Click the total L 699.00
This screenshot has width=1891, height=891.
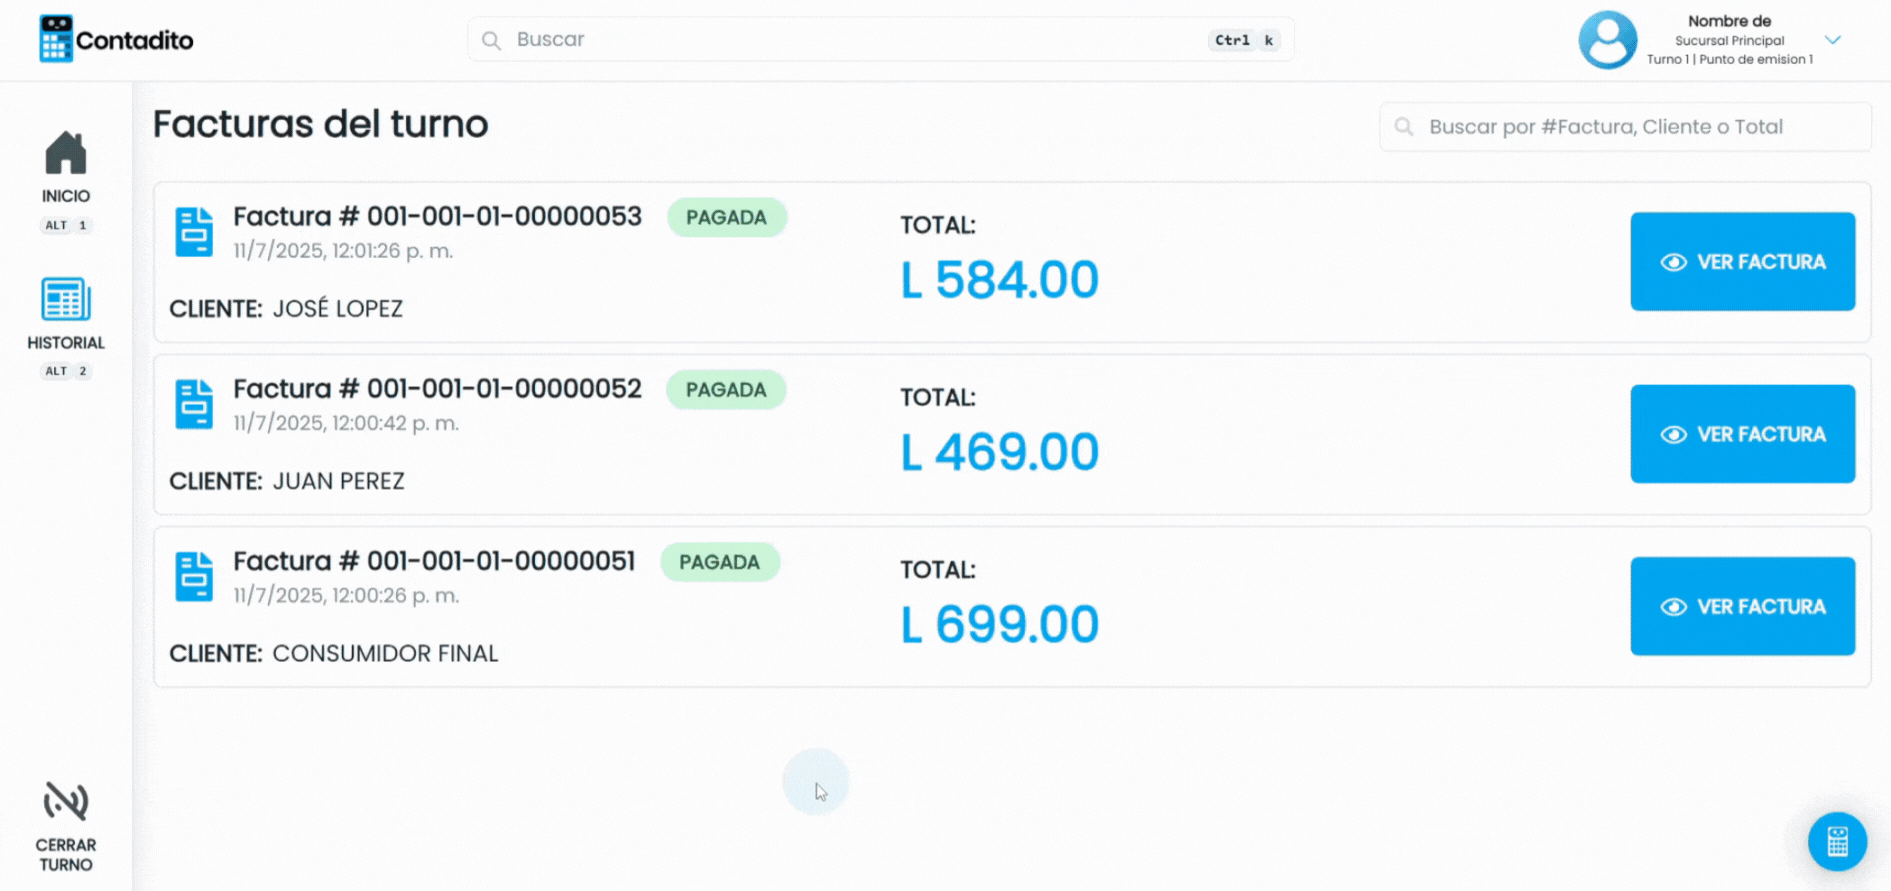point(999,624)
